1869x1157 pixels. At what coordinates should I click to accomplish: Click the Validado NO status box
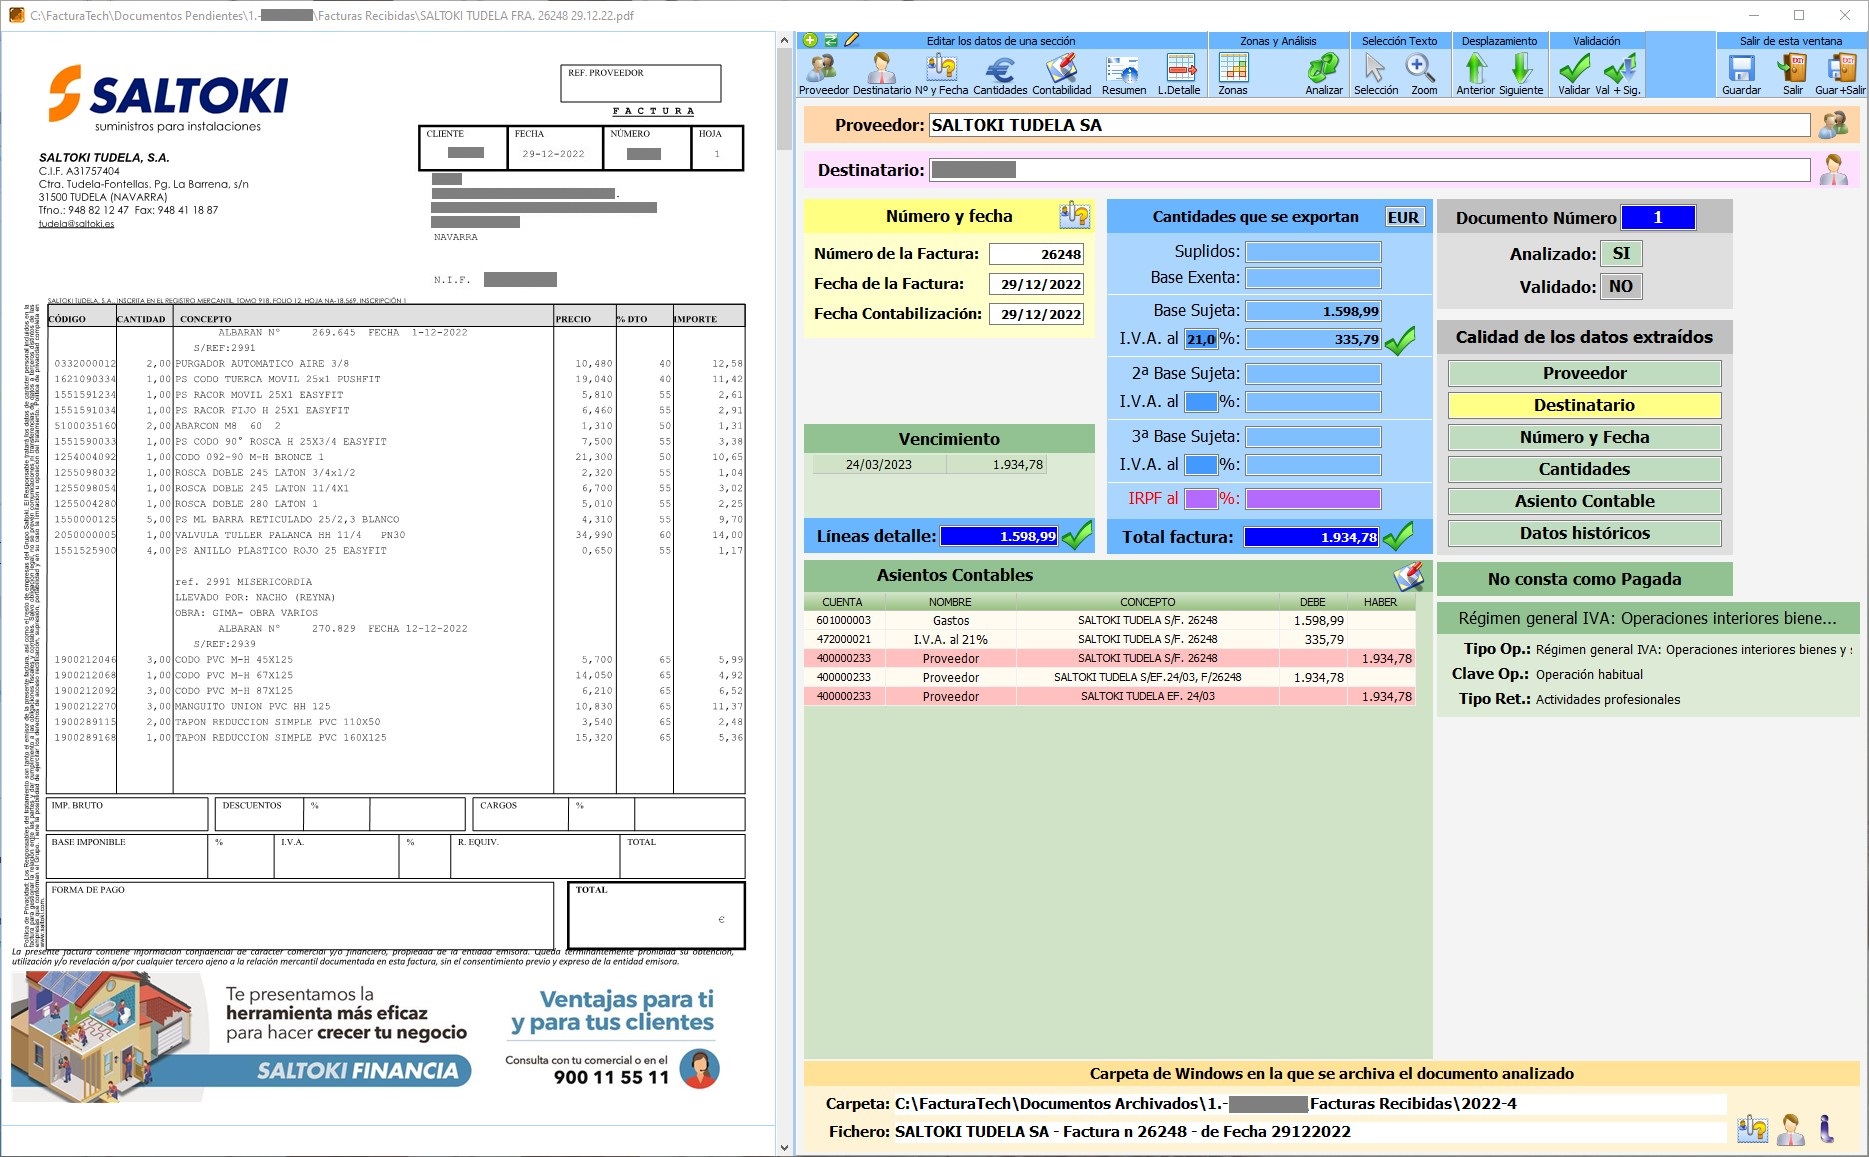pyautogui.click(x=1621, y=287)
